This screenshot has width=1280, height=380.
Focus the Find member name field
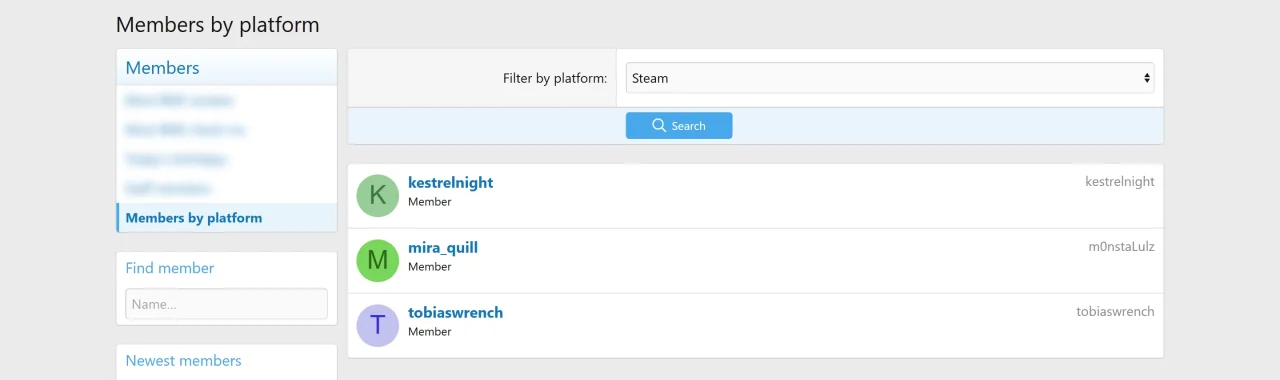[x=226, y=304]
